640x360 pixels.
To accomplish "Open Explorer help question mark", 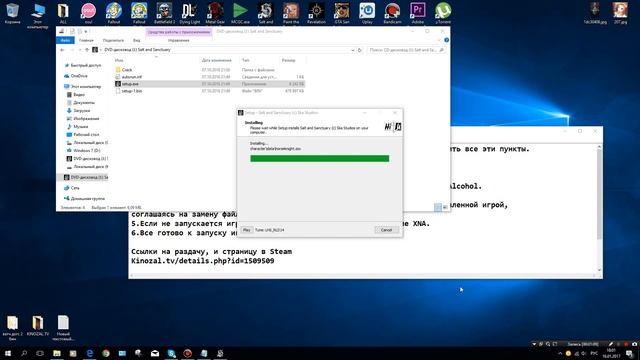I will tap(447, 40).
